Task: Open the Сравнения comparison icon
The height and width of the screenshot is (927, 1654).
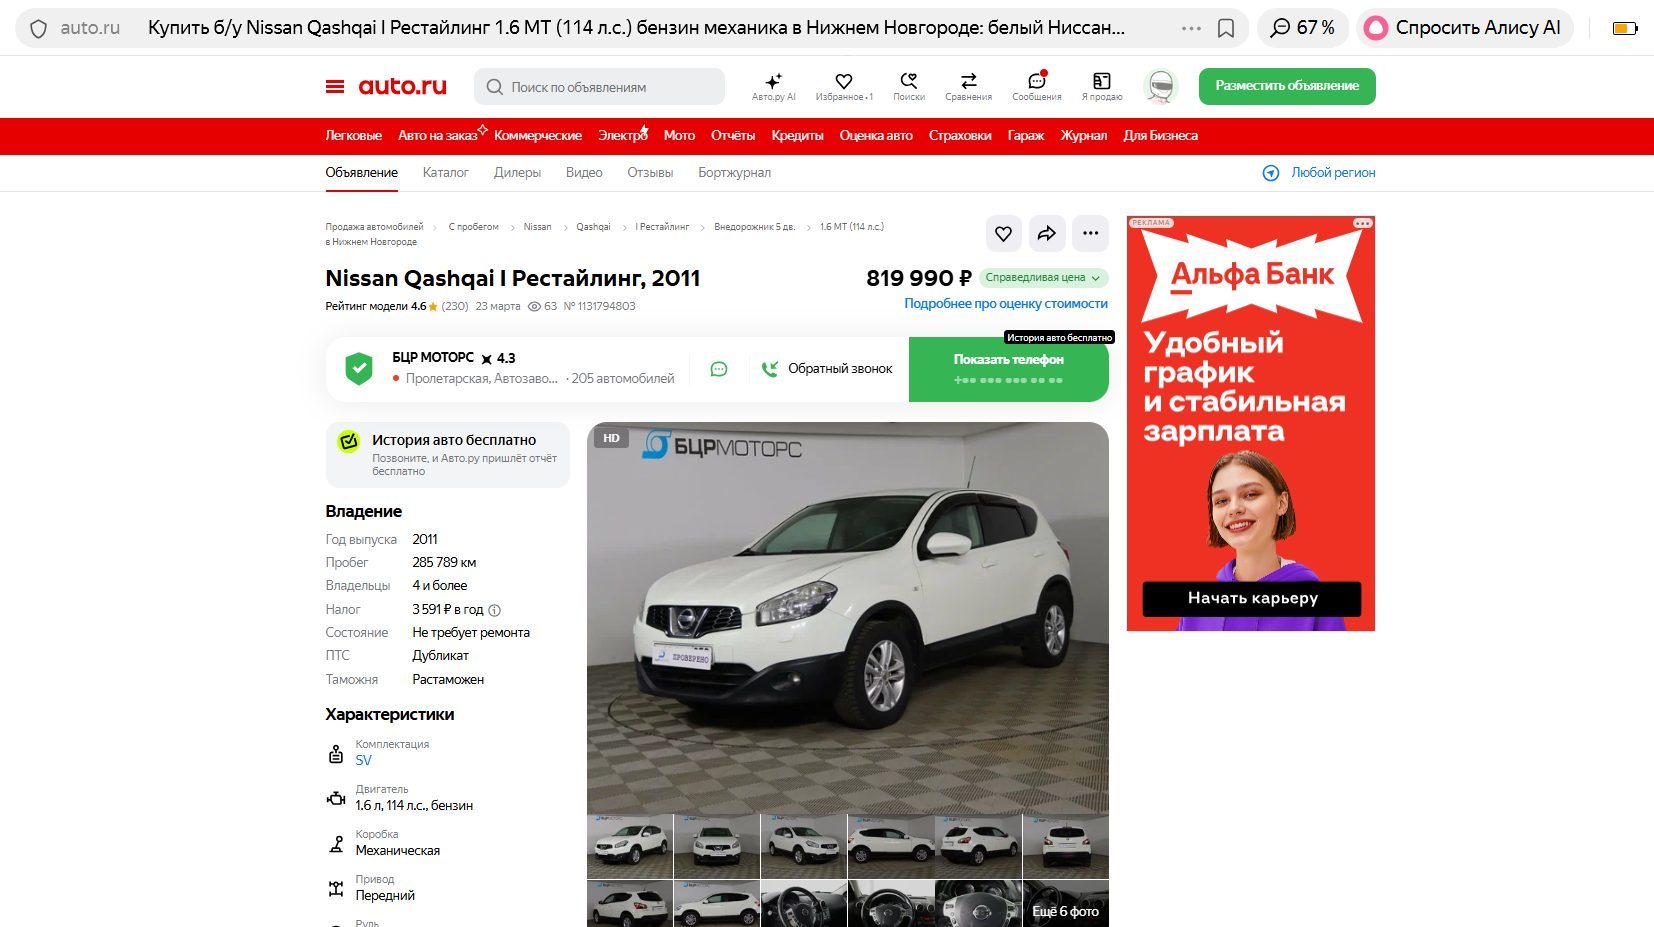Action: tap(968, 87)
